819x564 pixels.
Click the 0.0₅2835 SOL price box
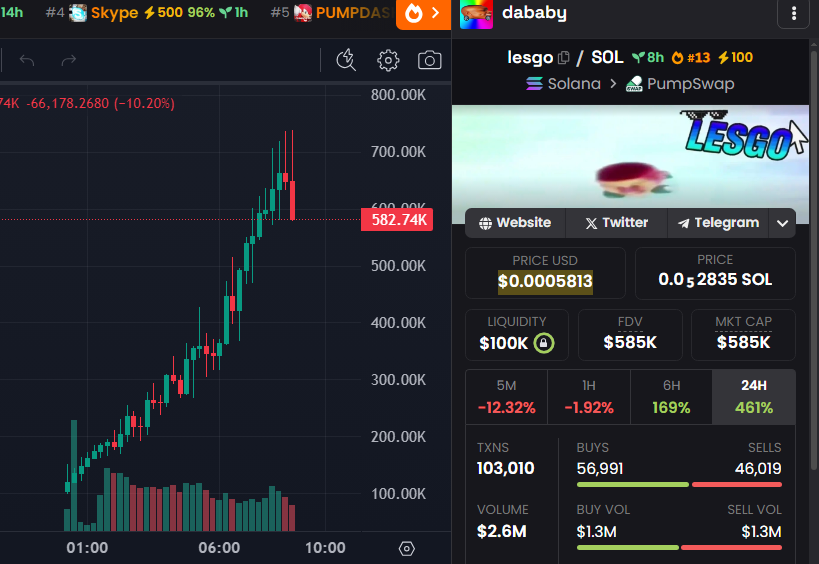715,273
